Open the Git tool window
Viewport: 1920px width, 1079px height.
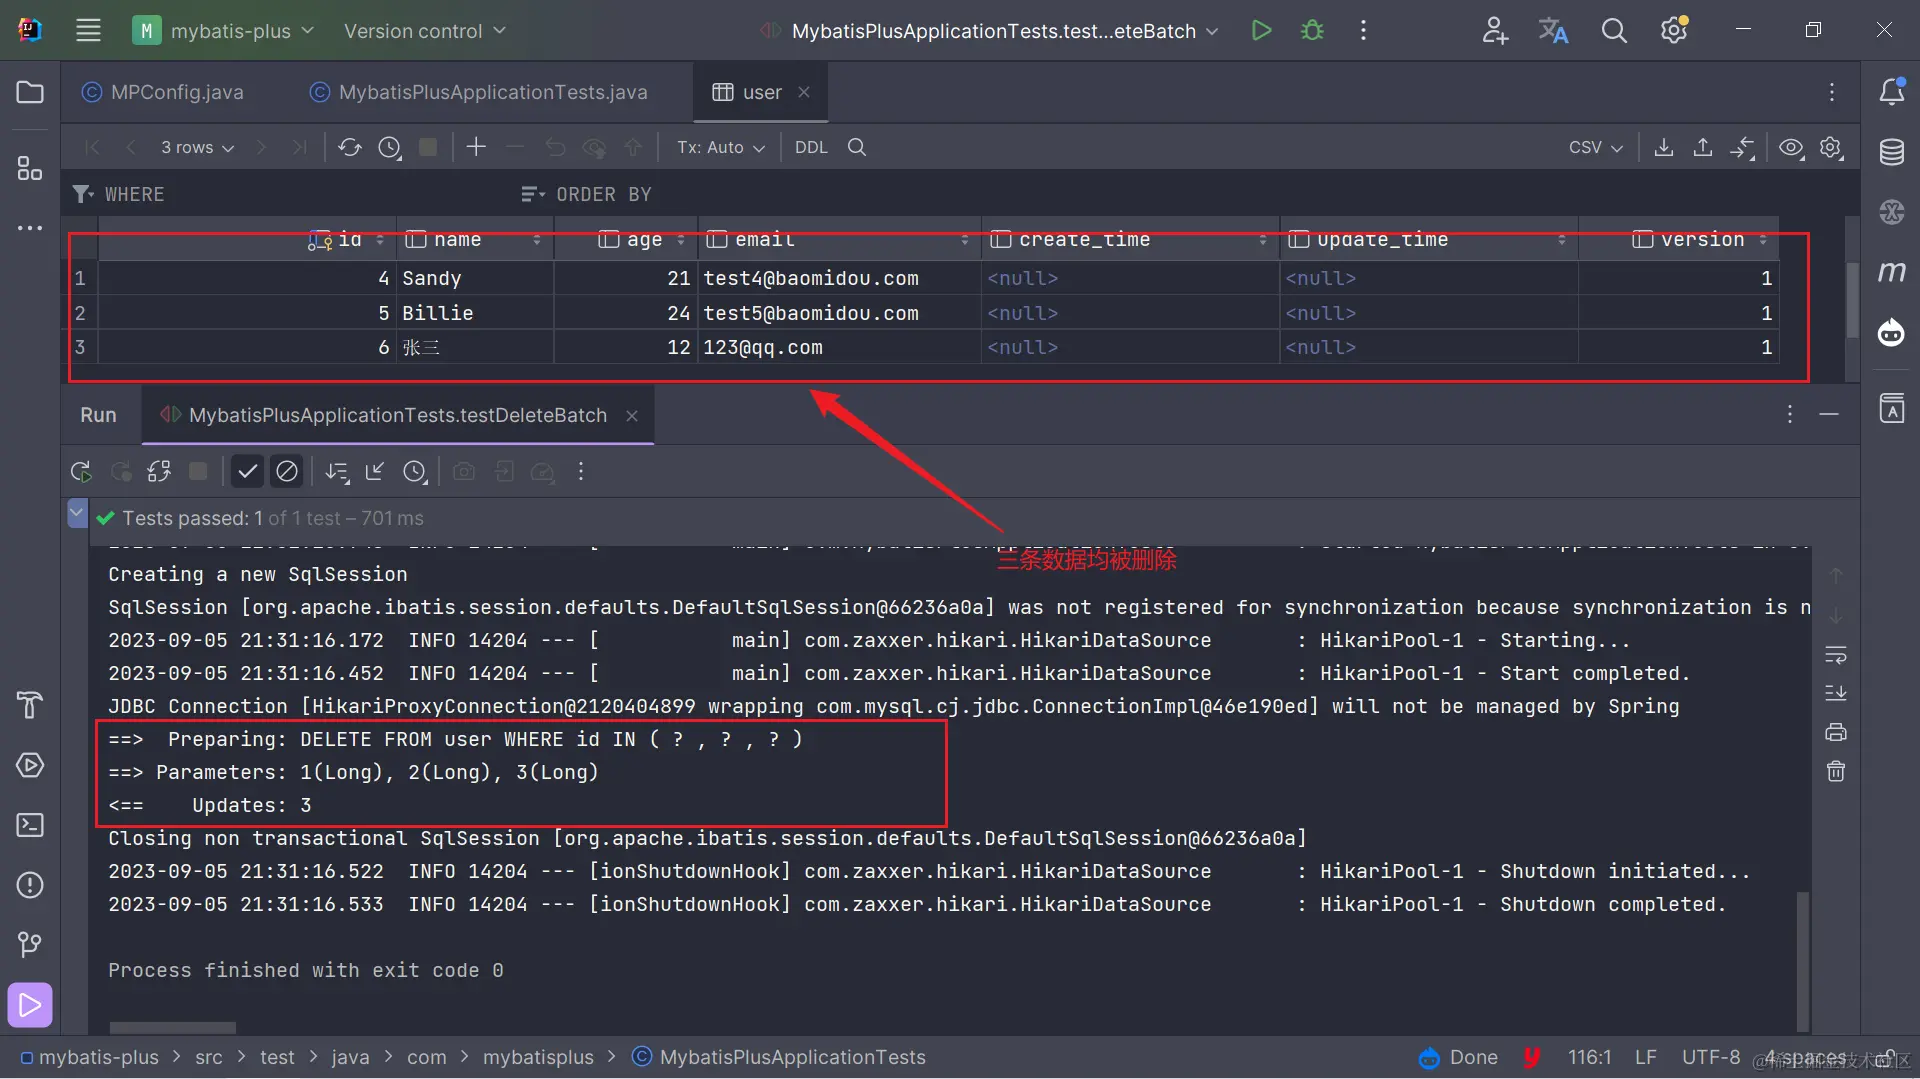click(x=30, y=945)
